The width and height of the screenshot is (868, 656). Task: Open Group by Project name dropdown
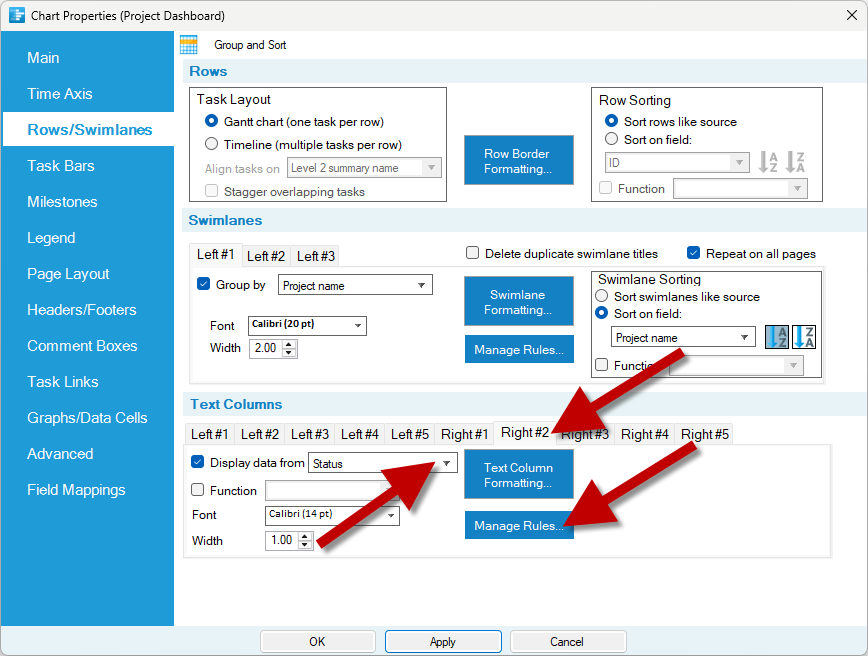355,285
